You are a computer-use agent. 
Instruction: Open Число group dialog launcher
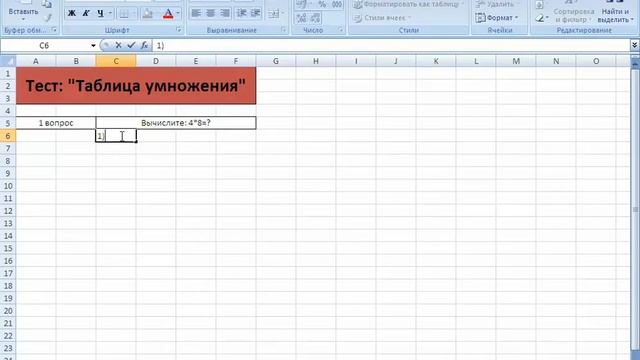point(340,30)
